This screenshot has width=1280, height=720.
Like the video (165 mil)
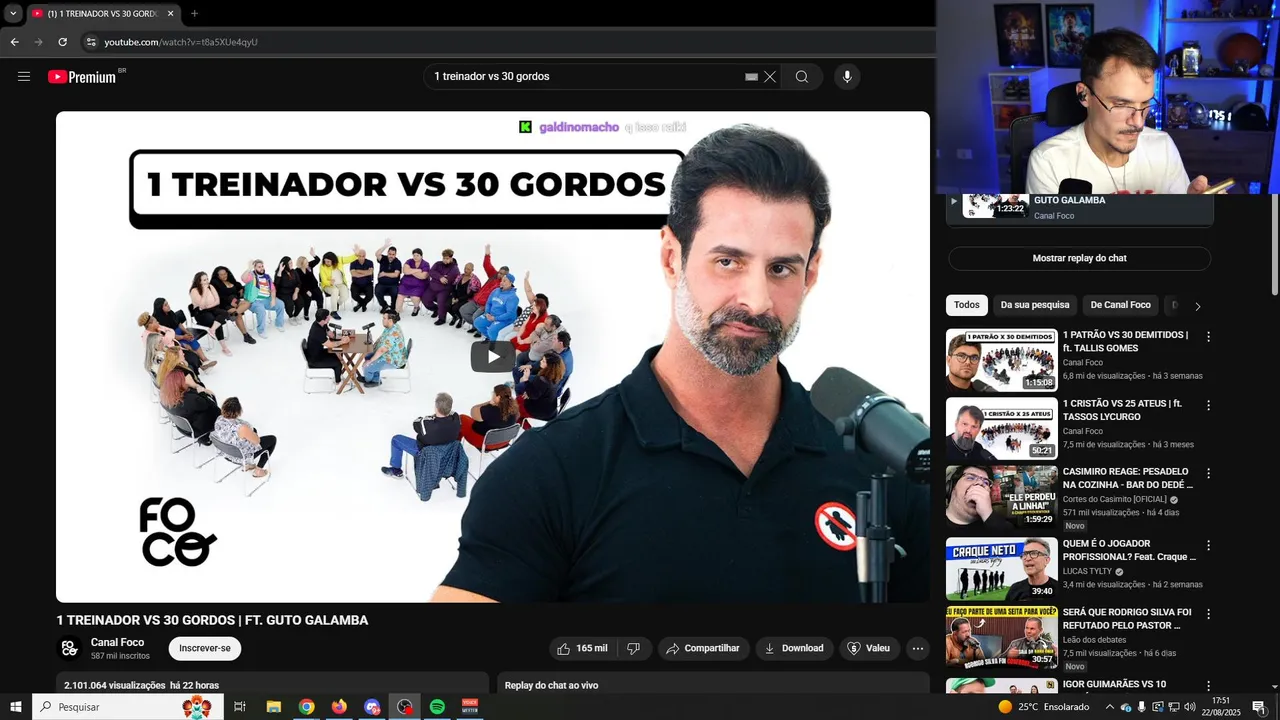pyautogui.click(x=583, y=648)
